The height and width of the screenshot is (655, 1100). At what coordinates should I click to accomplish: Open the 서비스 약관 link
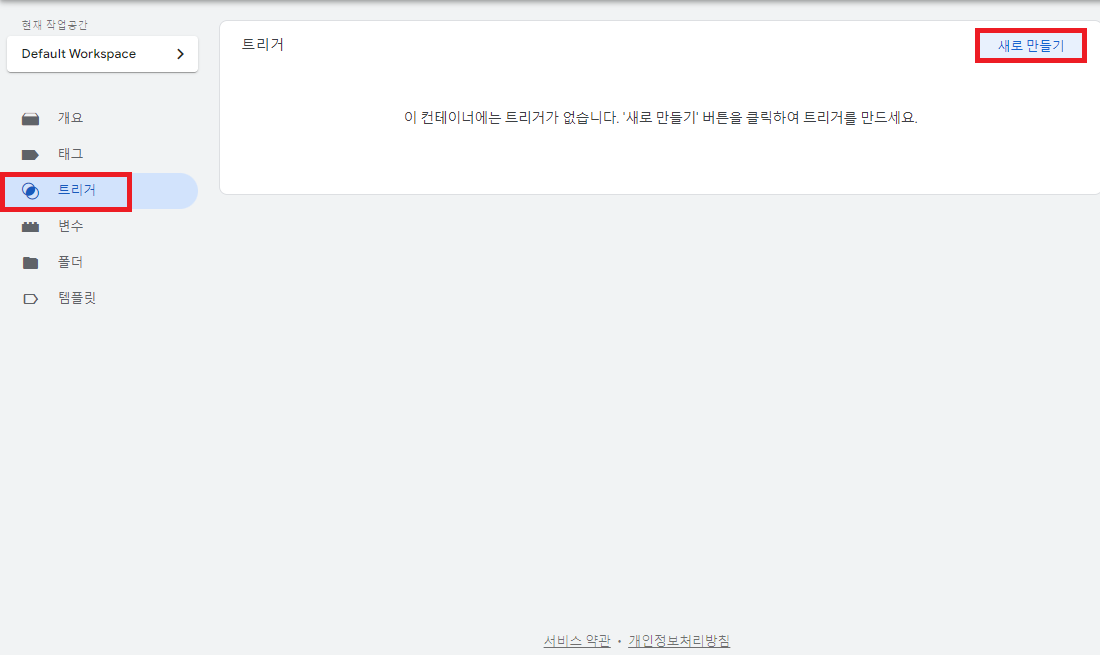pos(577,640)
